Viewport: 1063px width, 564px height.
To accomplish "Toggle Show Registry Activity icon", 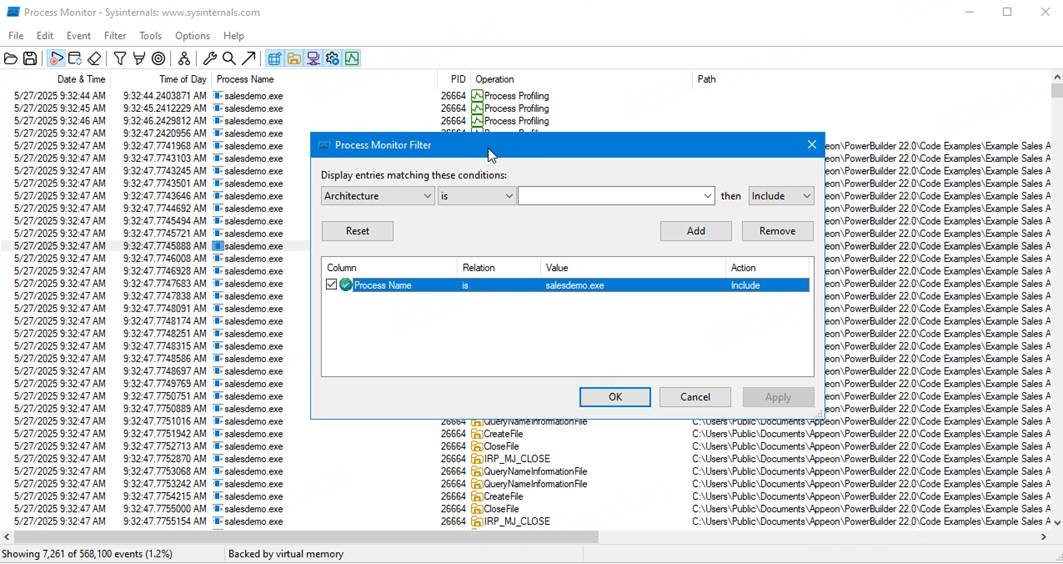I will tap(275, 58).
